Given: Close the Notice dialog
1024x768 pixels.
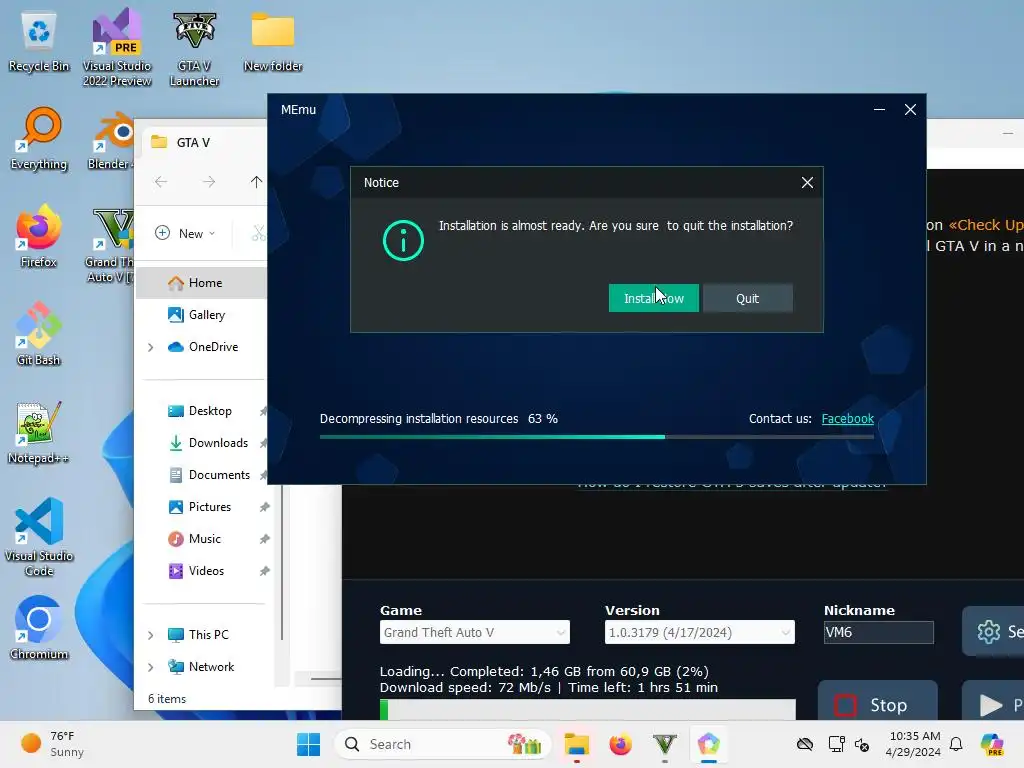Looking at the screenshot, I should (x=807, y=183).
